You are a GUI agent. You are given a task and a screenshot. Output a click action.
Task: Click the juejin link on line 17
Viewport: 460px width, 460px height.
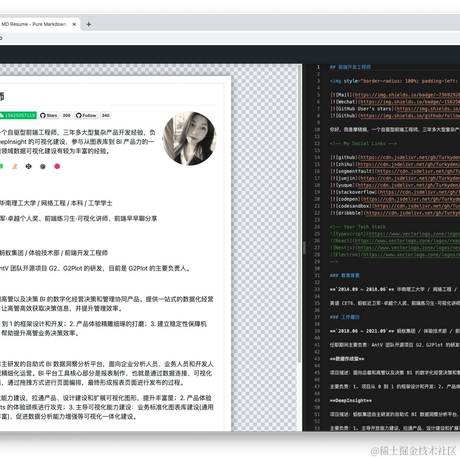coord(410,178)
